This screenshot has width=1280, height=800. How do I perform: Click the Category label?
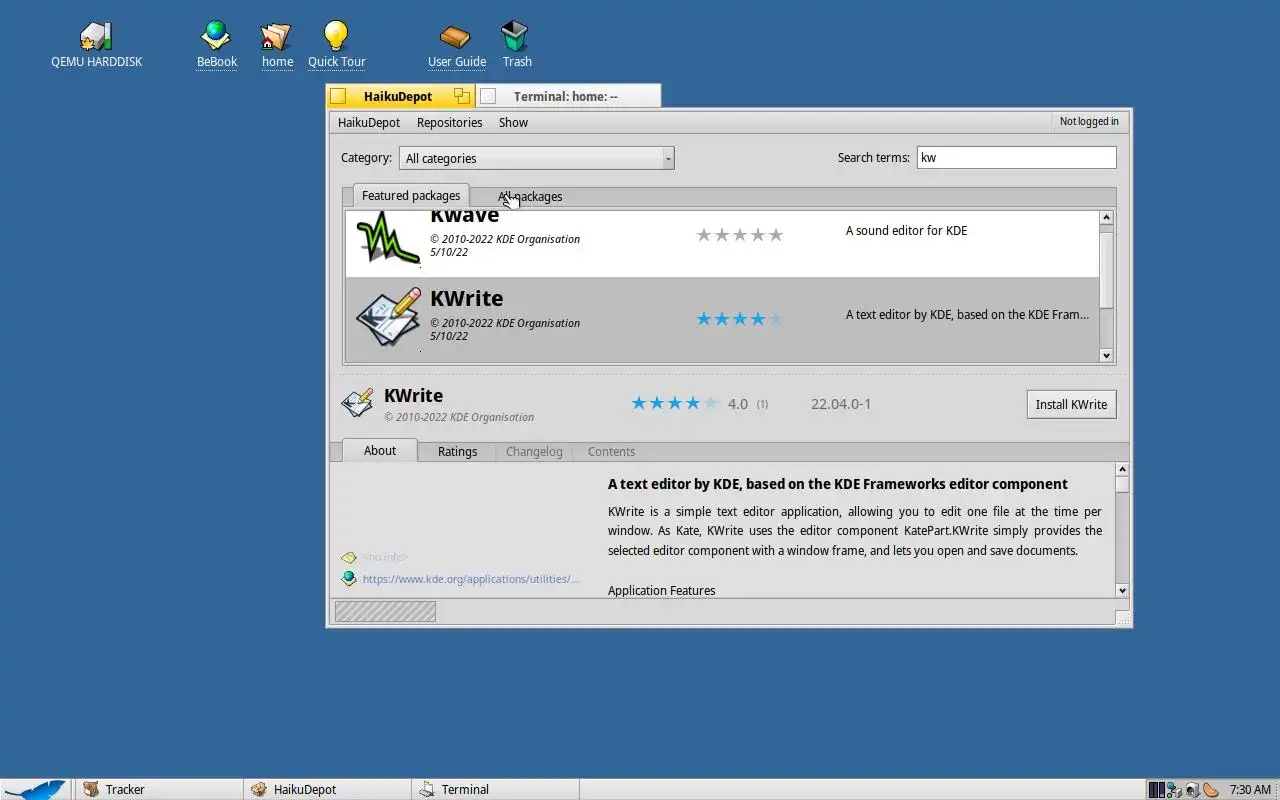click(x=366, y=157)
